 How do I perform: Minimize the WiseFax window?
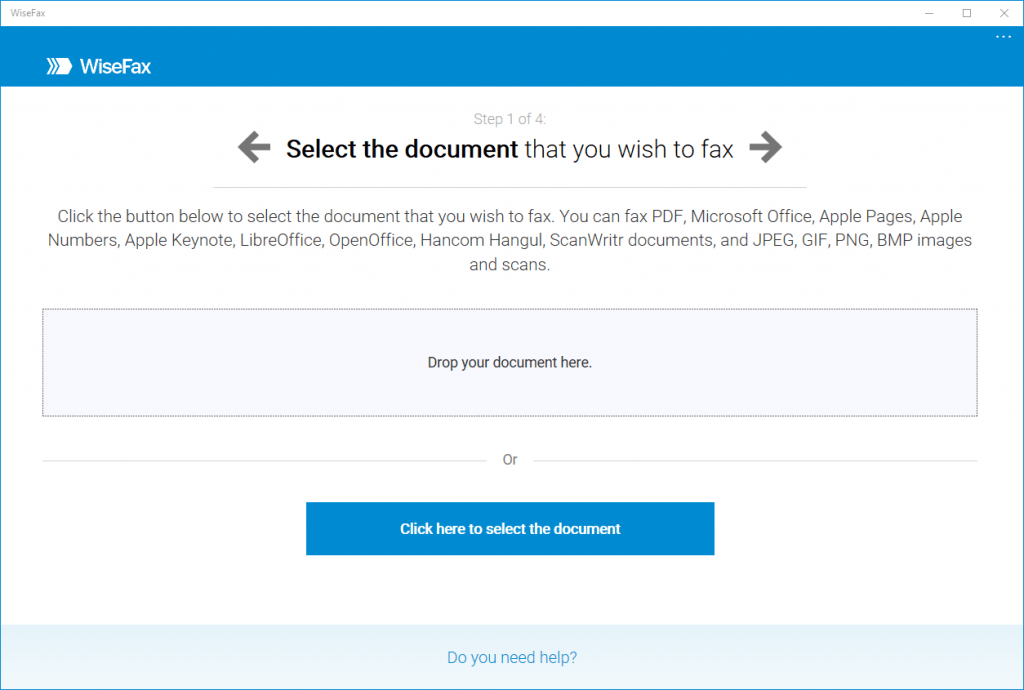929,13
